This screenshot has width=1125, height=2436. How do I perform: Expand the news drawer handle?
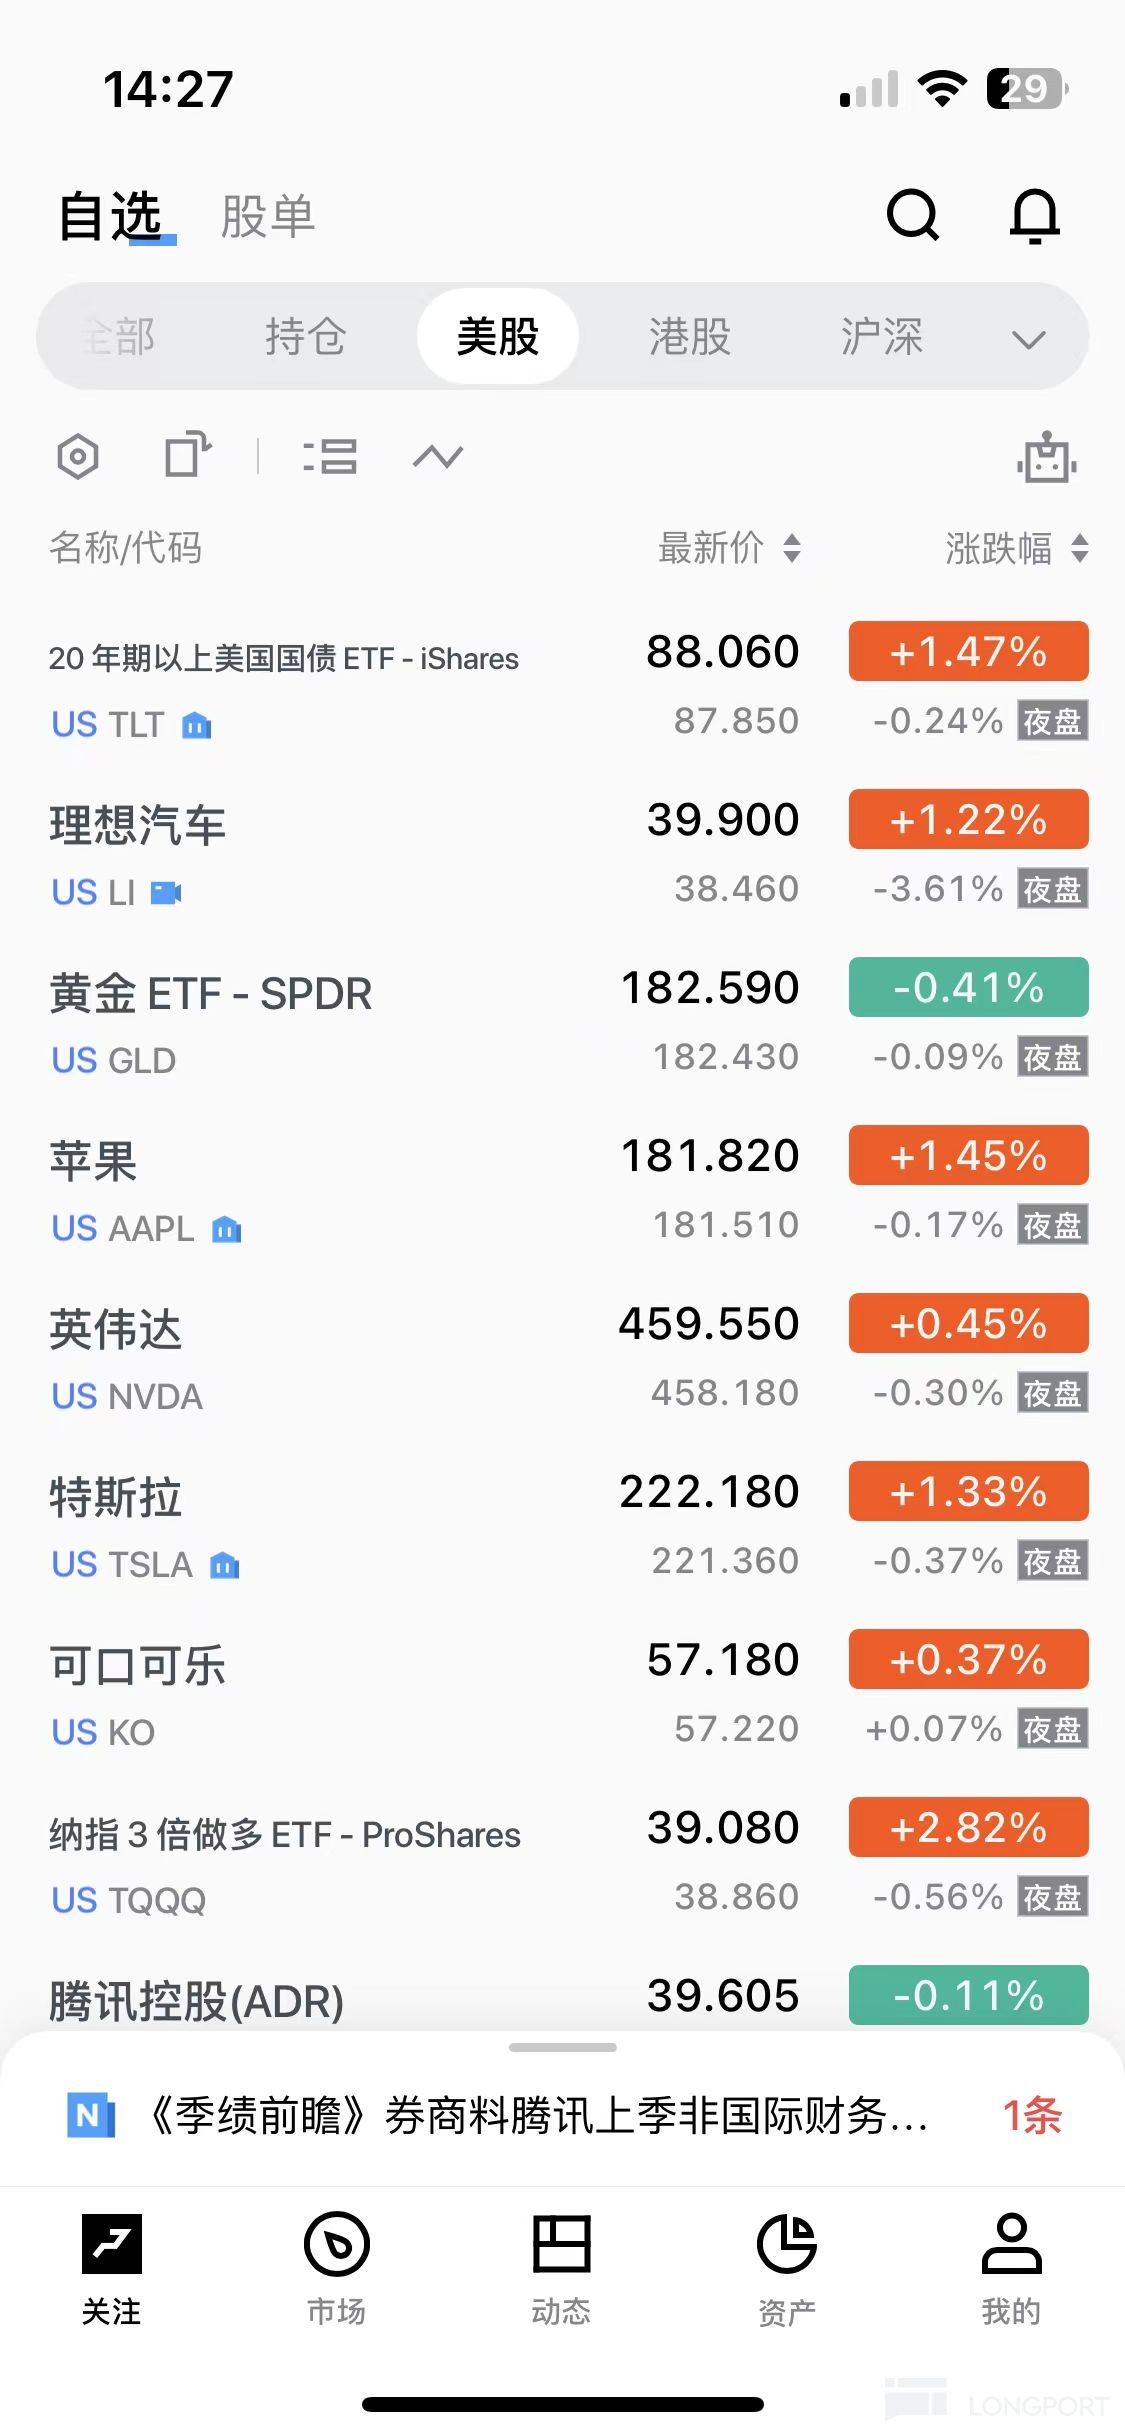(562, 2047)
